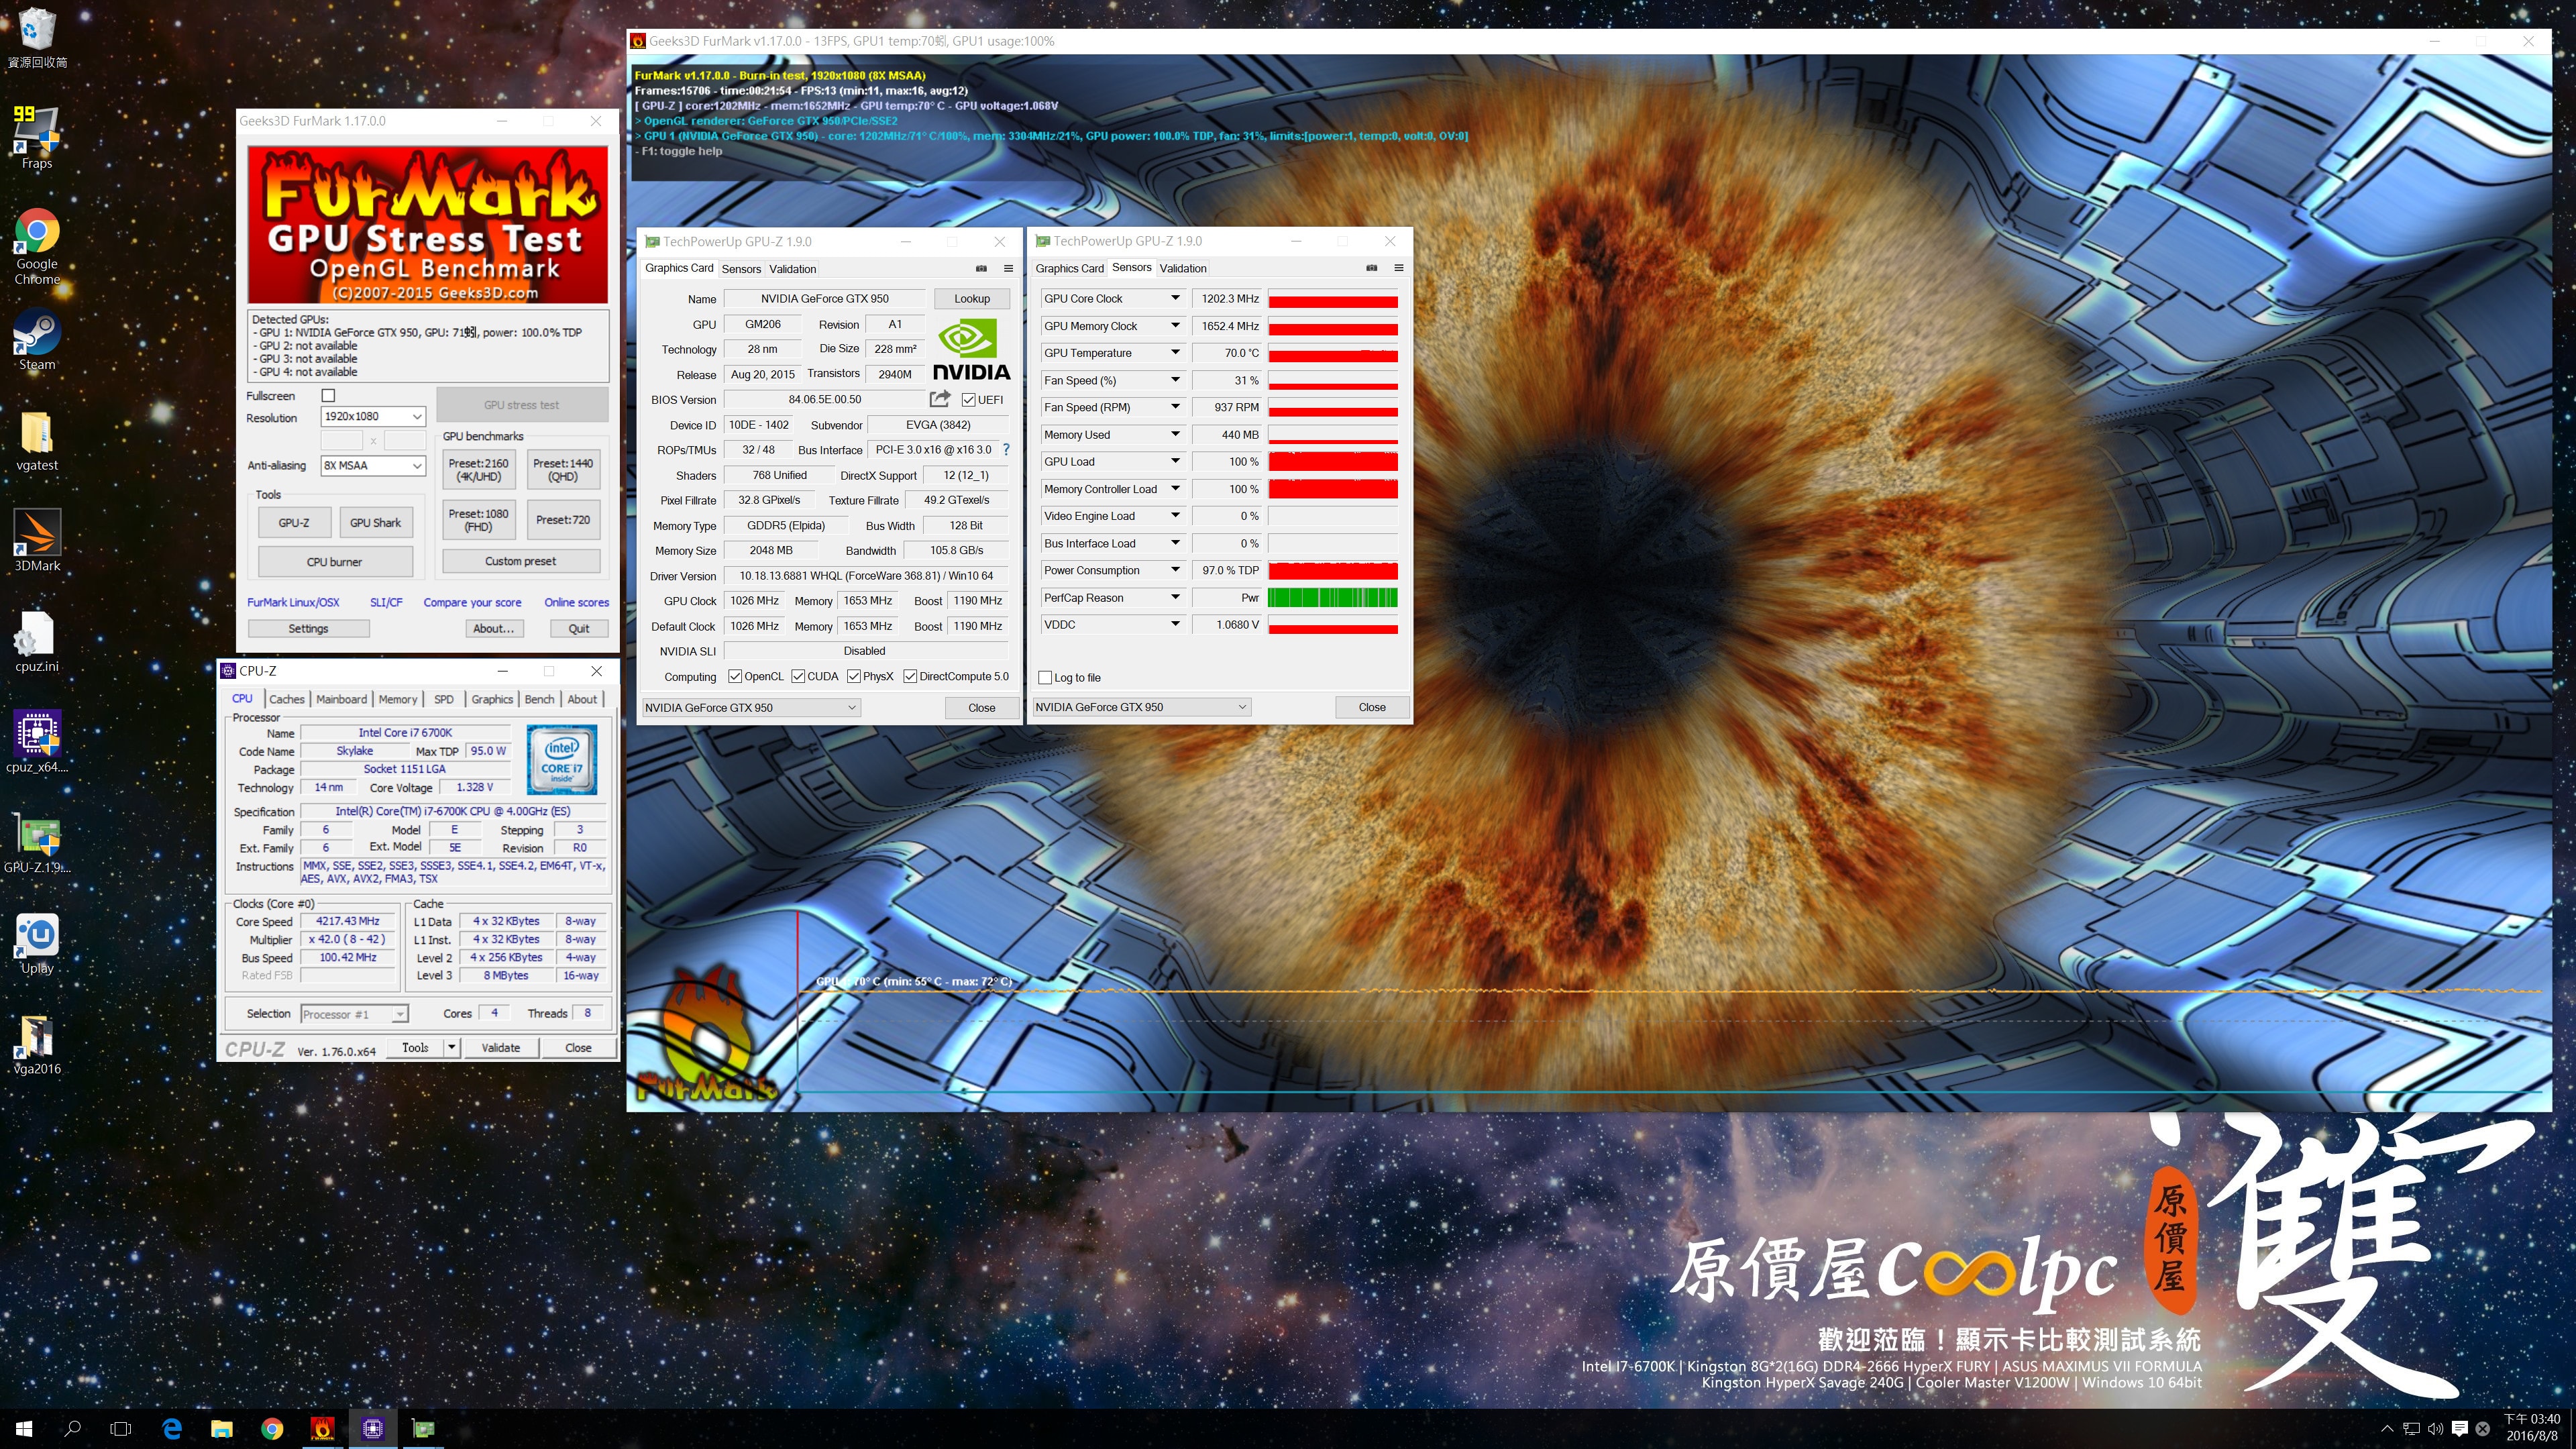Screen dimensions: 2576x1449
Task: Click the BIOS share/export icon in GPU-Z
Action: click(939, 399)
